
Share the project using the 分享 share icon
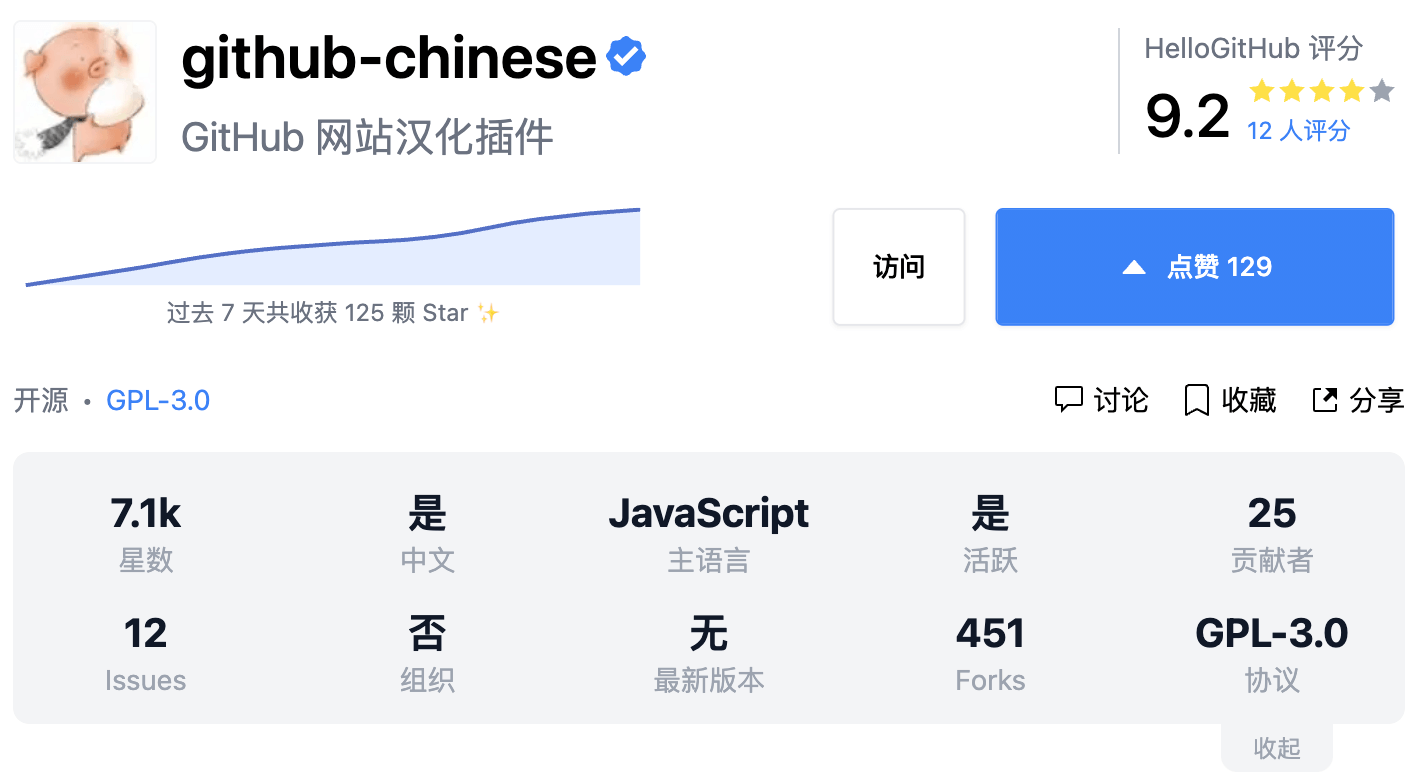pyautogui.click(x=1325, y=399)
